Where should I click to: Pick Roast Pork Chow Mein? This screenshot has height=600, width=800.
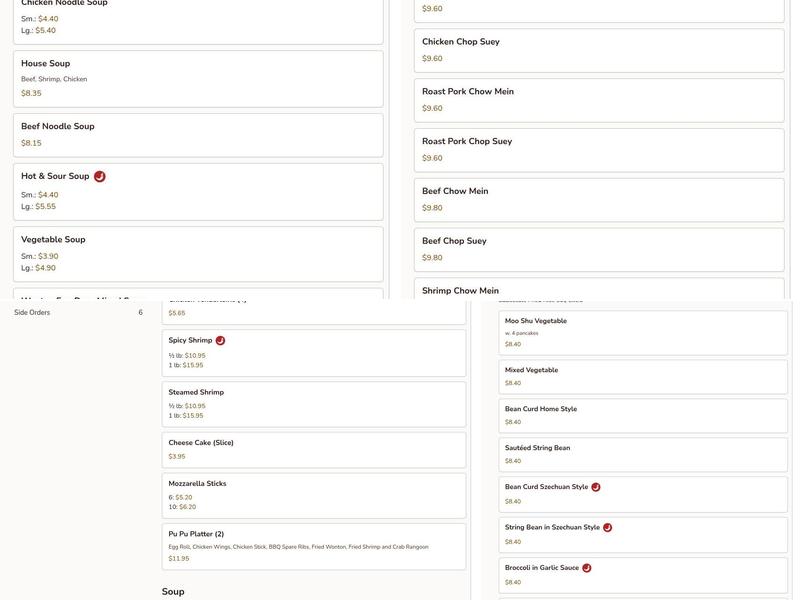(599, 99)
